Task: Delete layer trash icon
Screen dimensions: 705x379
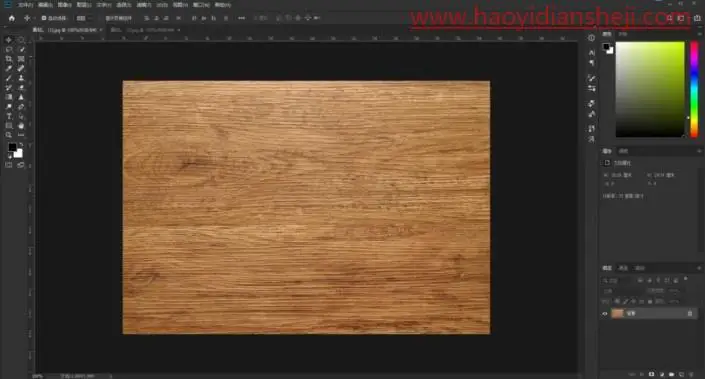Action: (x=691, y=374)
